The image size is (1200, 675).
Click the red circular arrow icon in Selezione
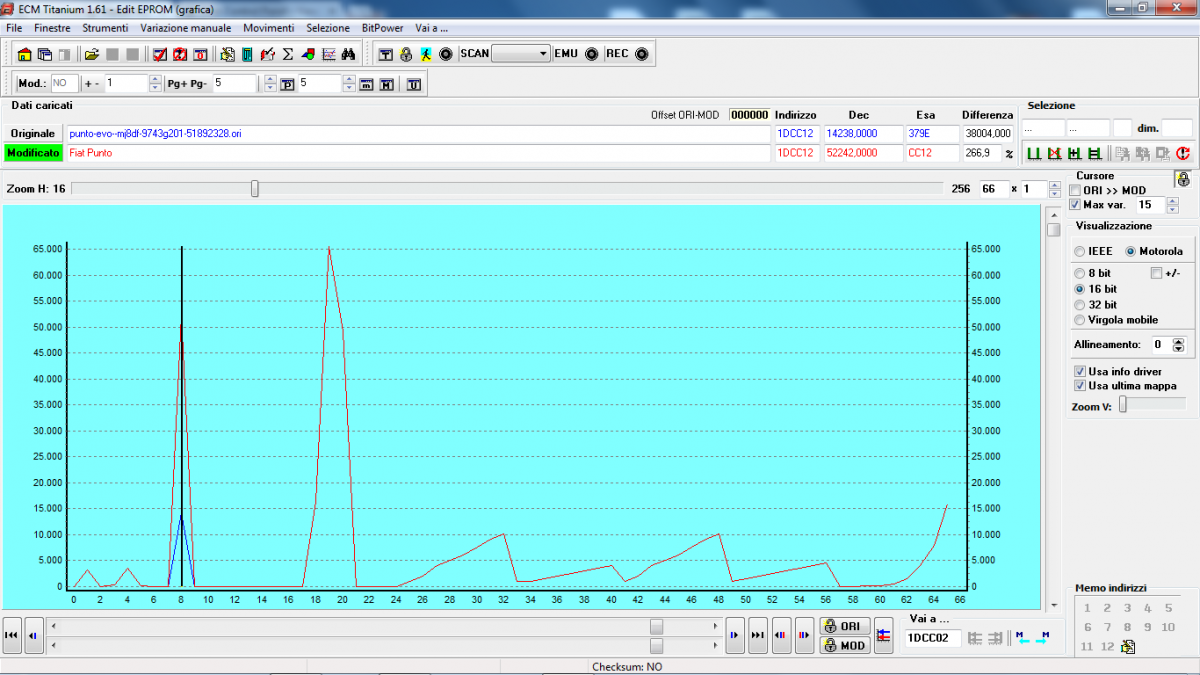coord(1183,154)
